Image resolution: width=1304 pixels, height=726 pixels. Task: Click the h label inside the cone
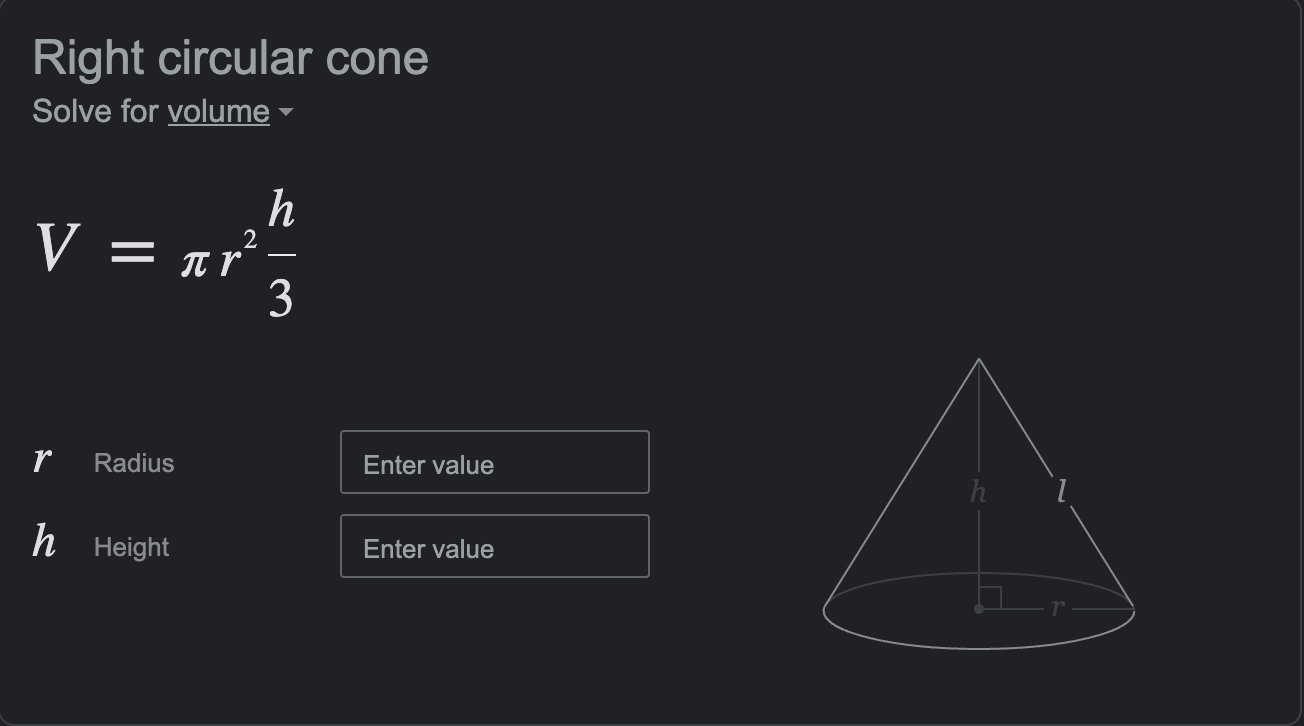(x=979, y=491)
